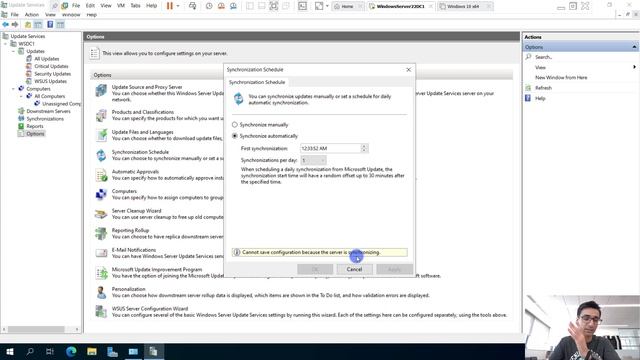Open Synchronization Schedule option icon
640x360 pixels.
(x=101, y=155)
